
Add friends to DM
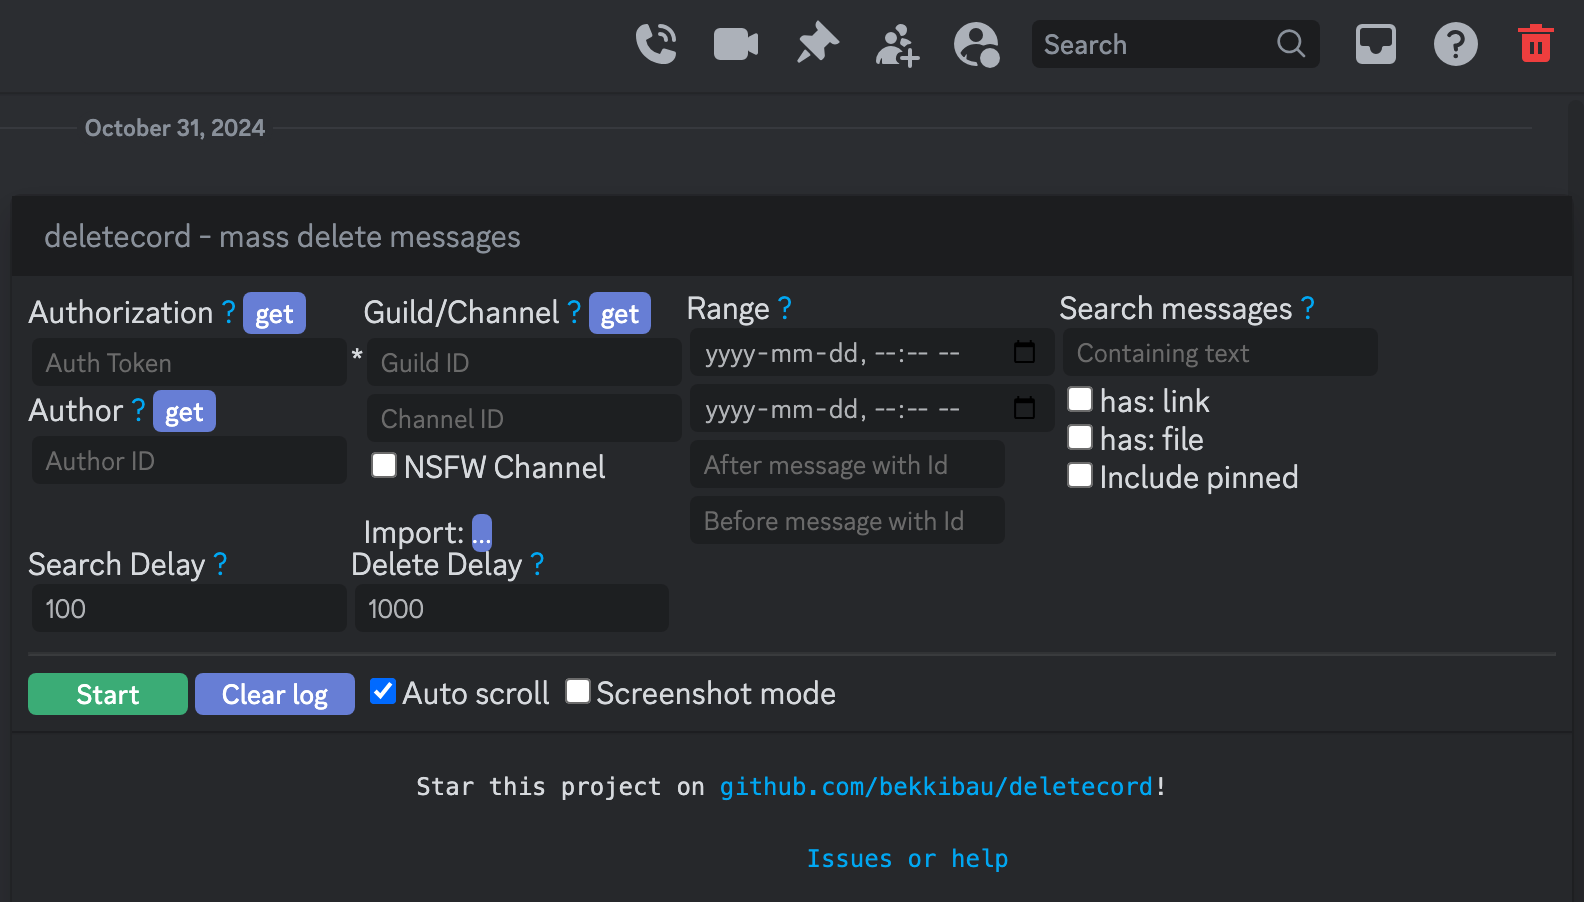pos(897,45)
